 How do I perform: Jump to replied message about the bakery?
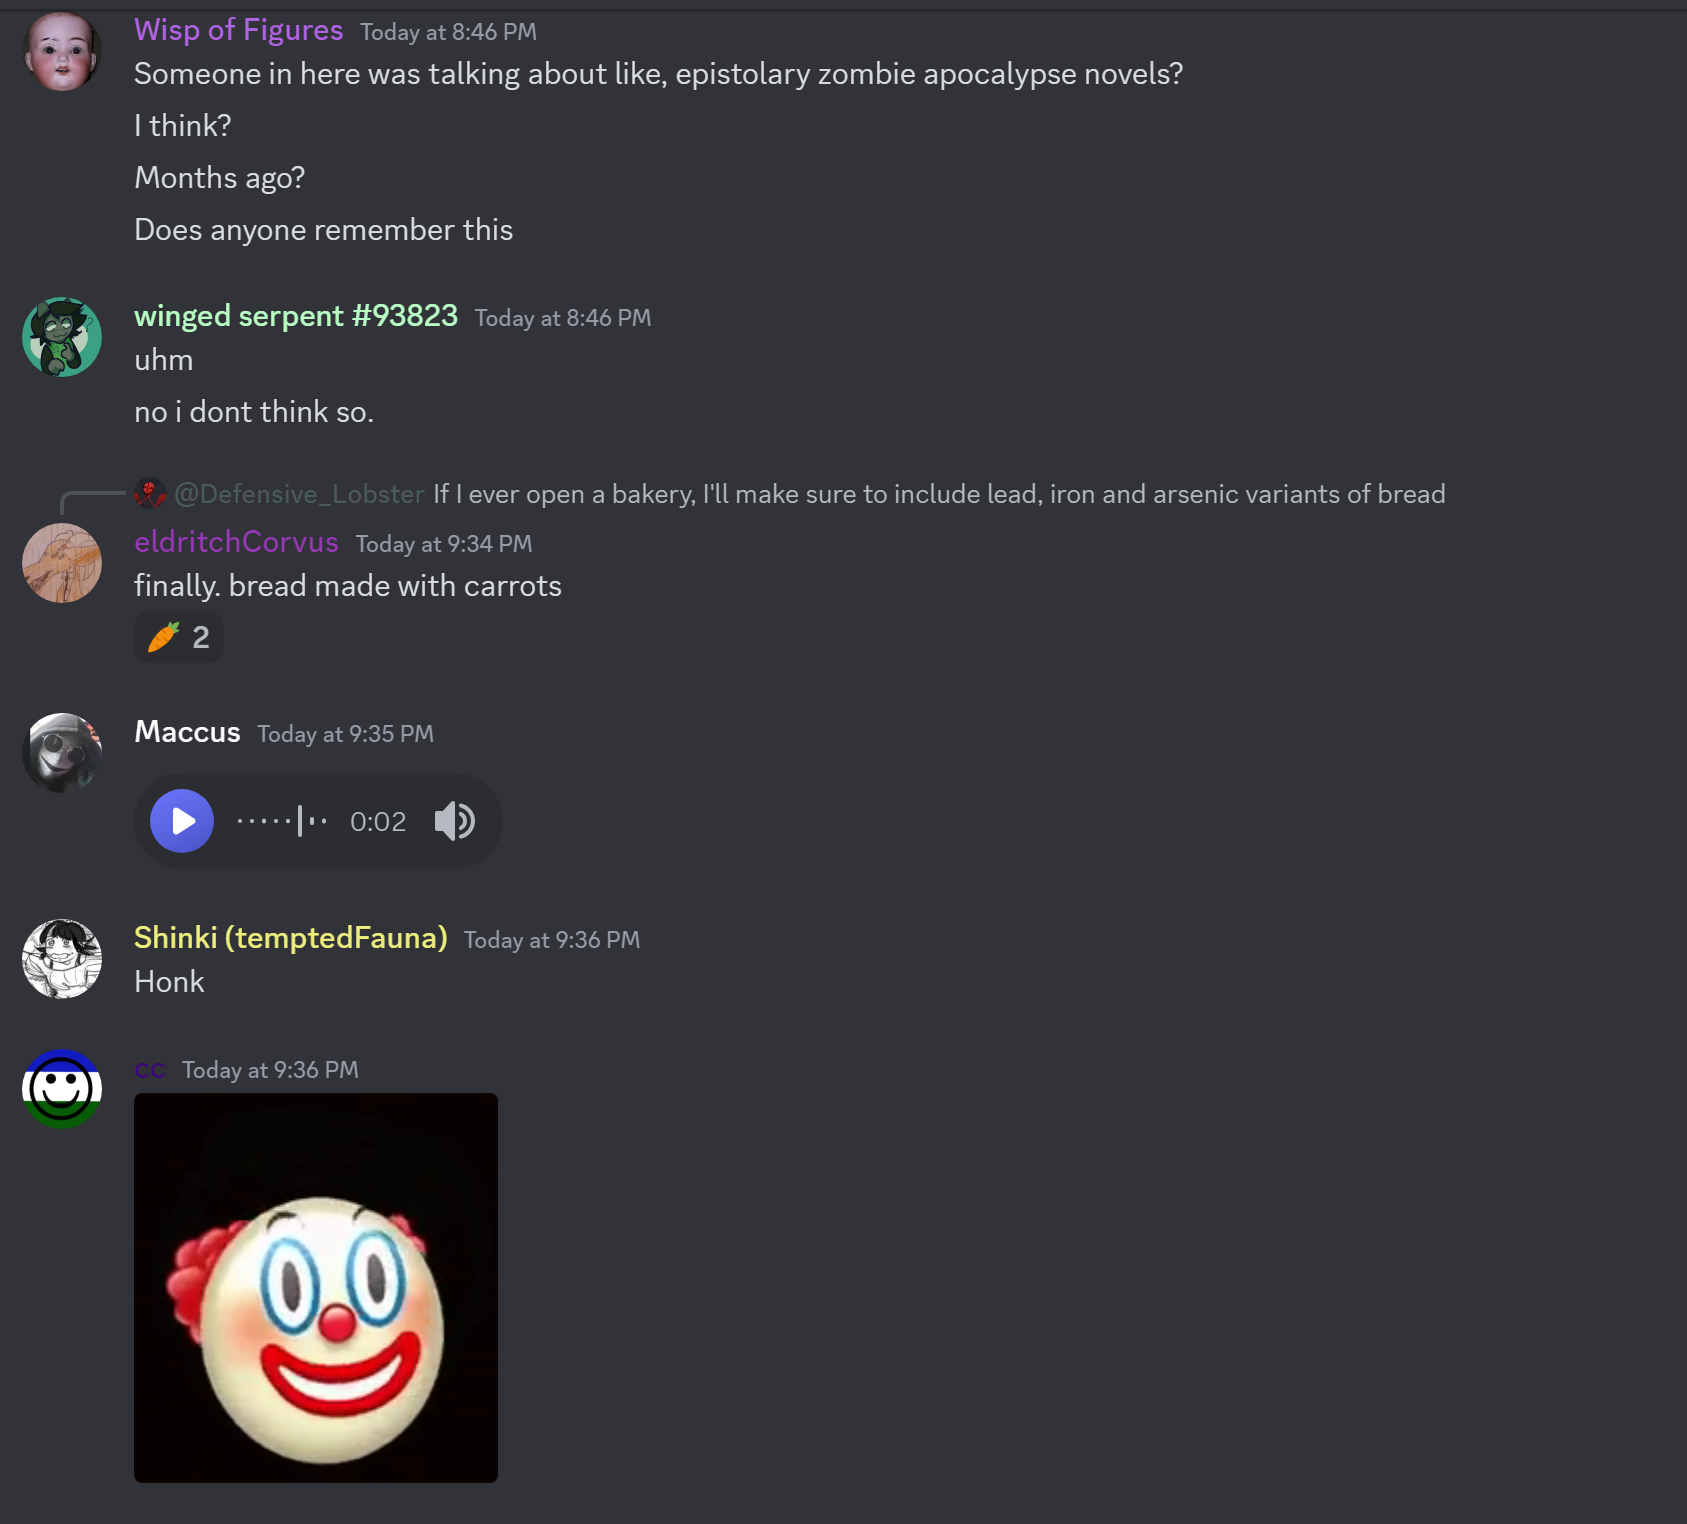[939, 494]
